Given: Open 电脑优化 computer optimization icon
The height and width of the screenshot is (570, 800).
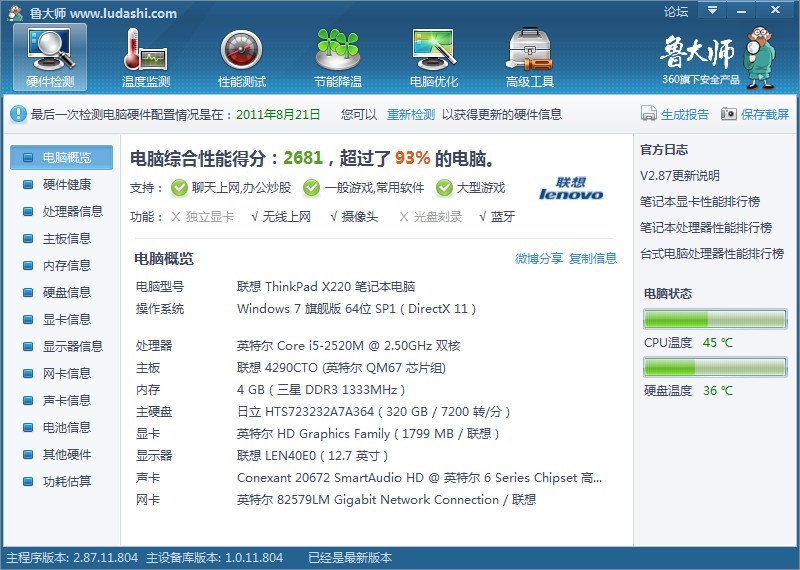Looking at the screenshot, I should 434,57.
